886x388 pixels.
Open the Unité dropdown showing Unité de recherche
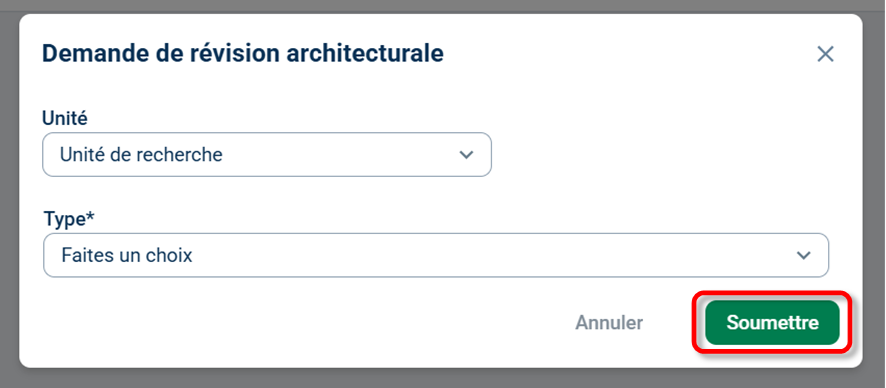click(x=267, y=155)
